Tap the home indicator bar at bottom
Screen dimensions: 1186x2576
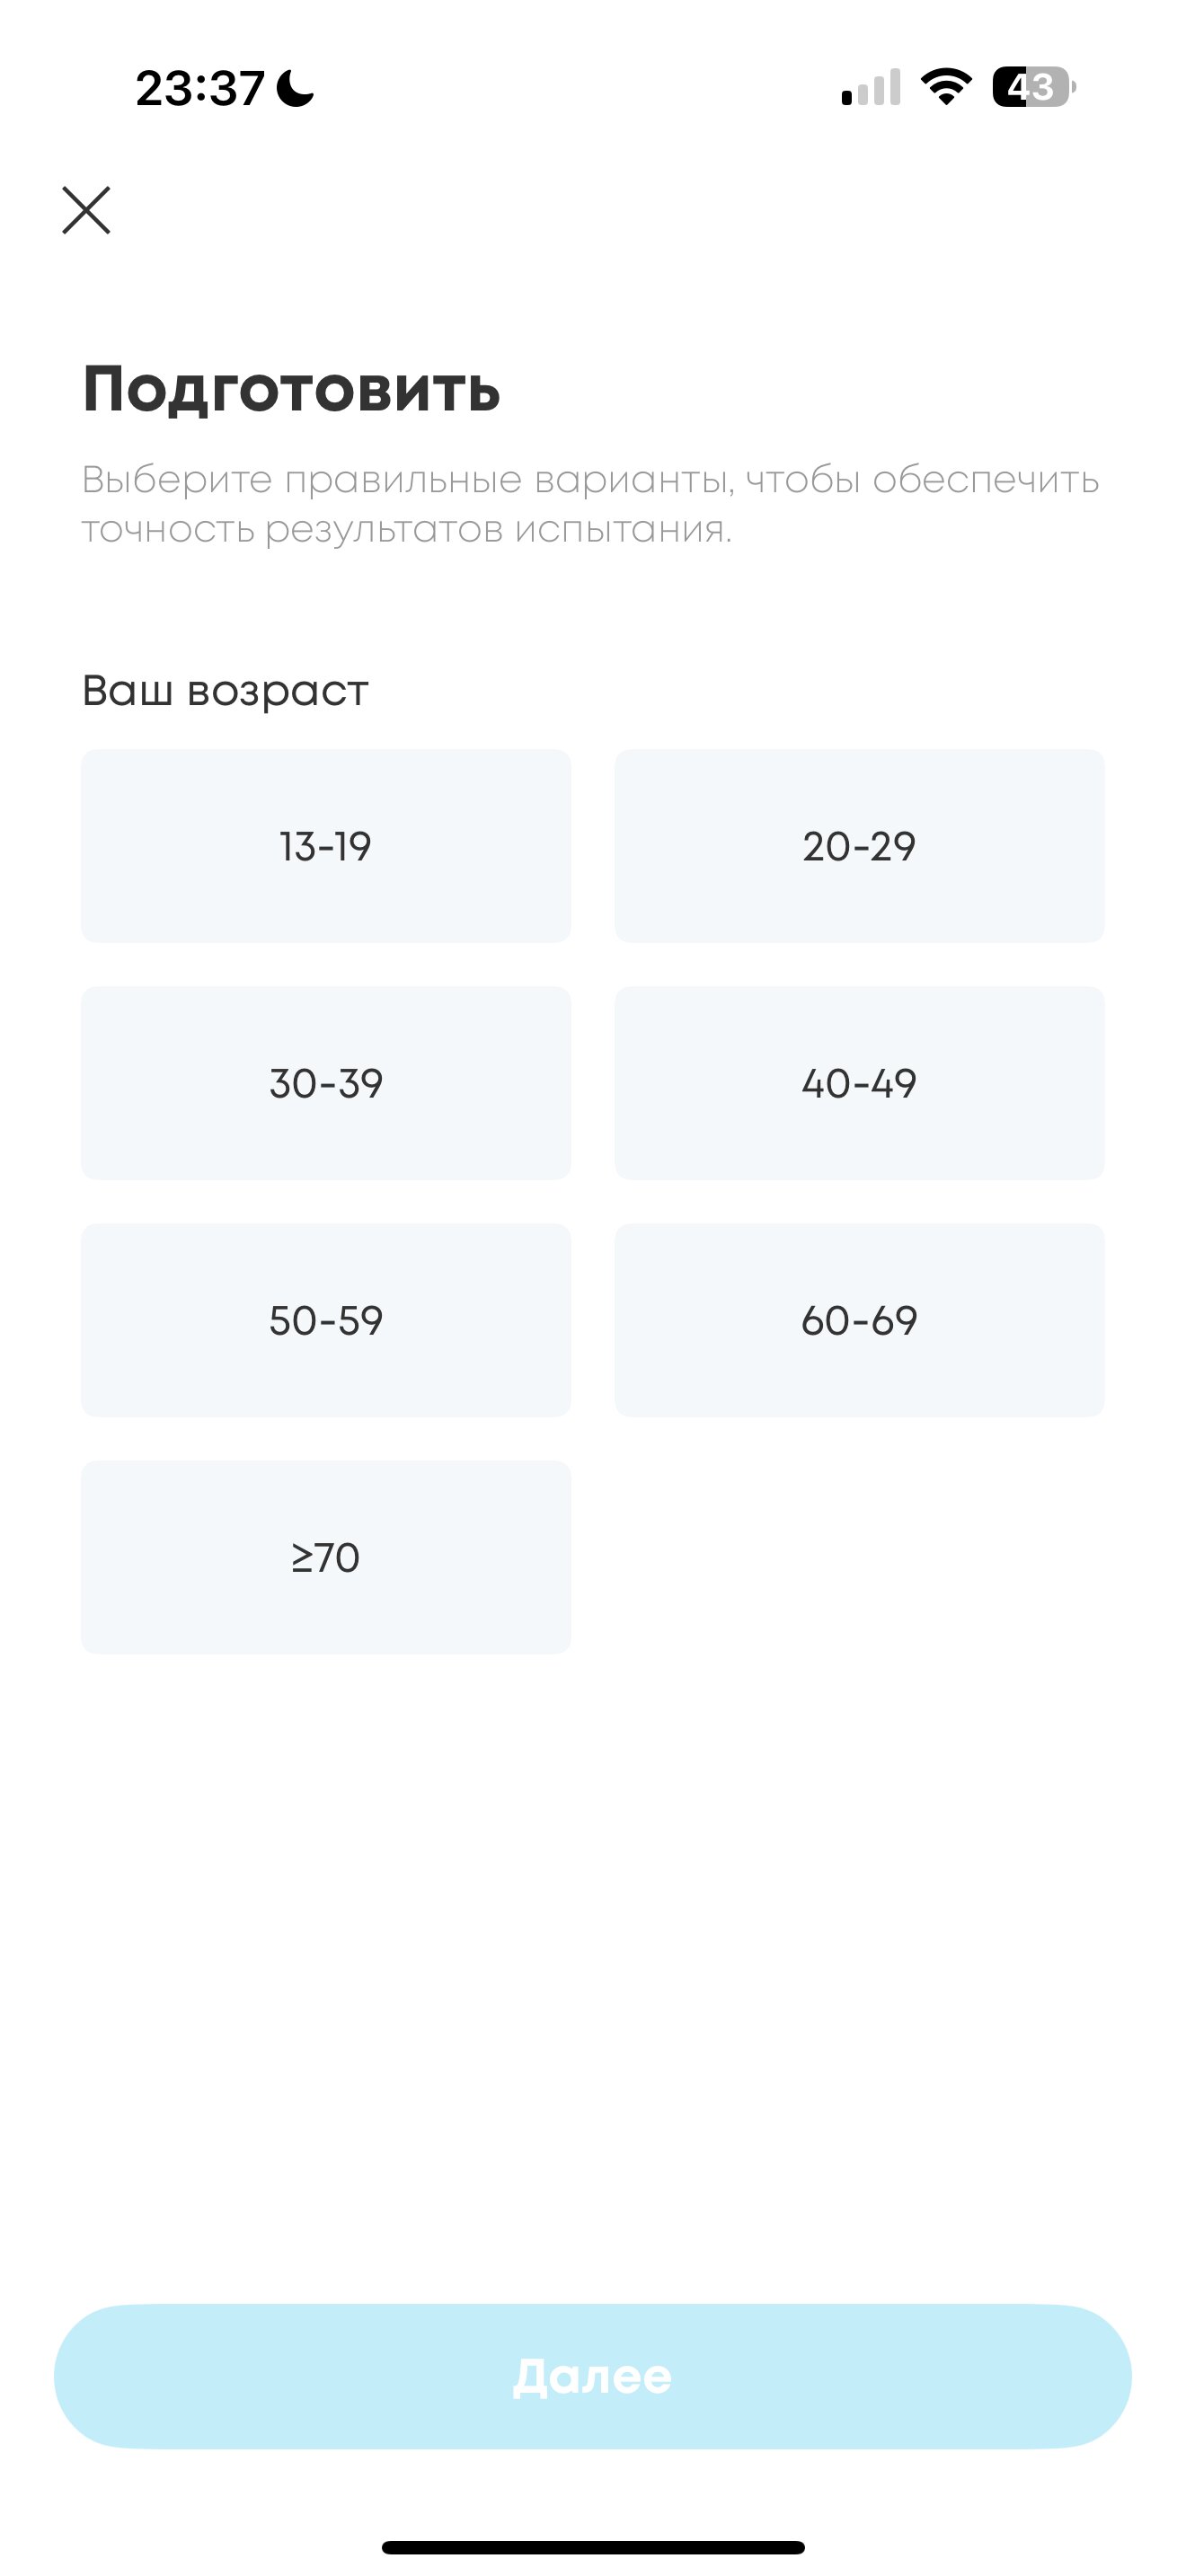593,2547
